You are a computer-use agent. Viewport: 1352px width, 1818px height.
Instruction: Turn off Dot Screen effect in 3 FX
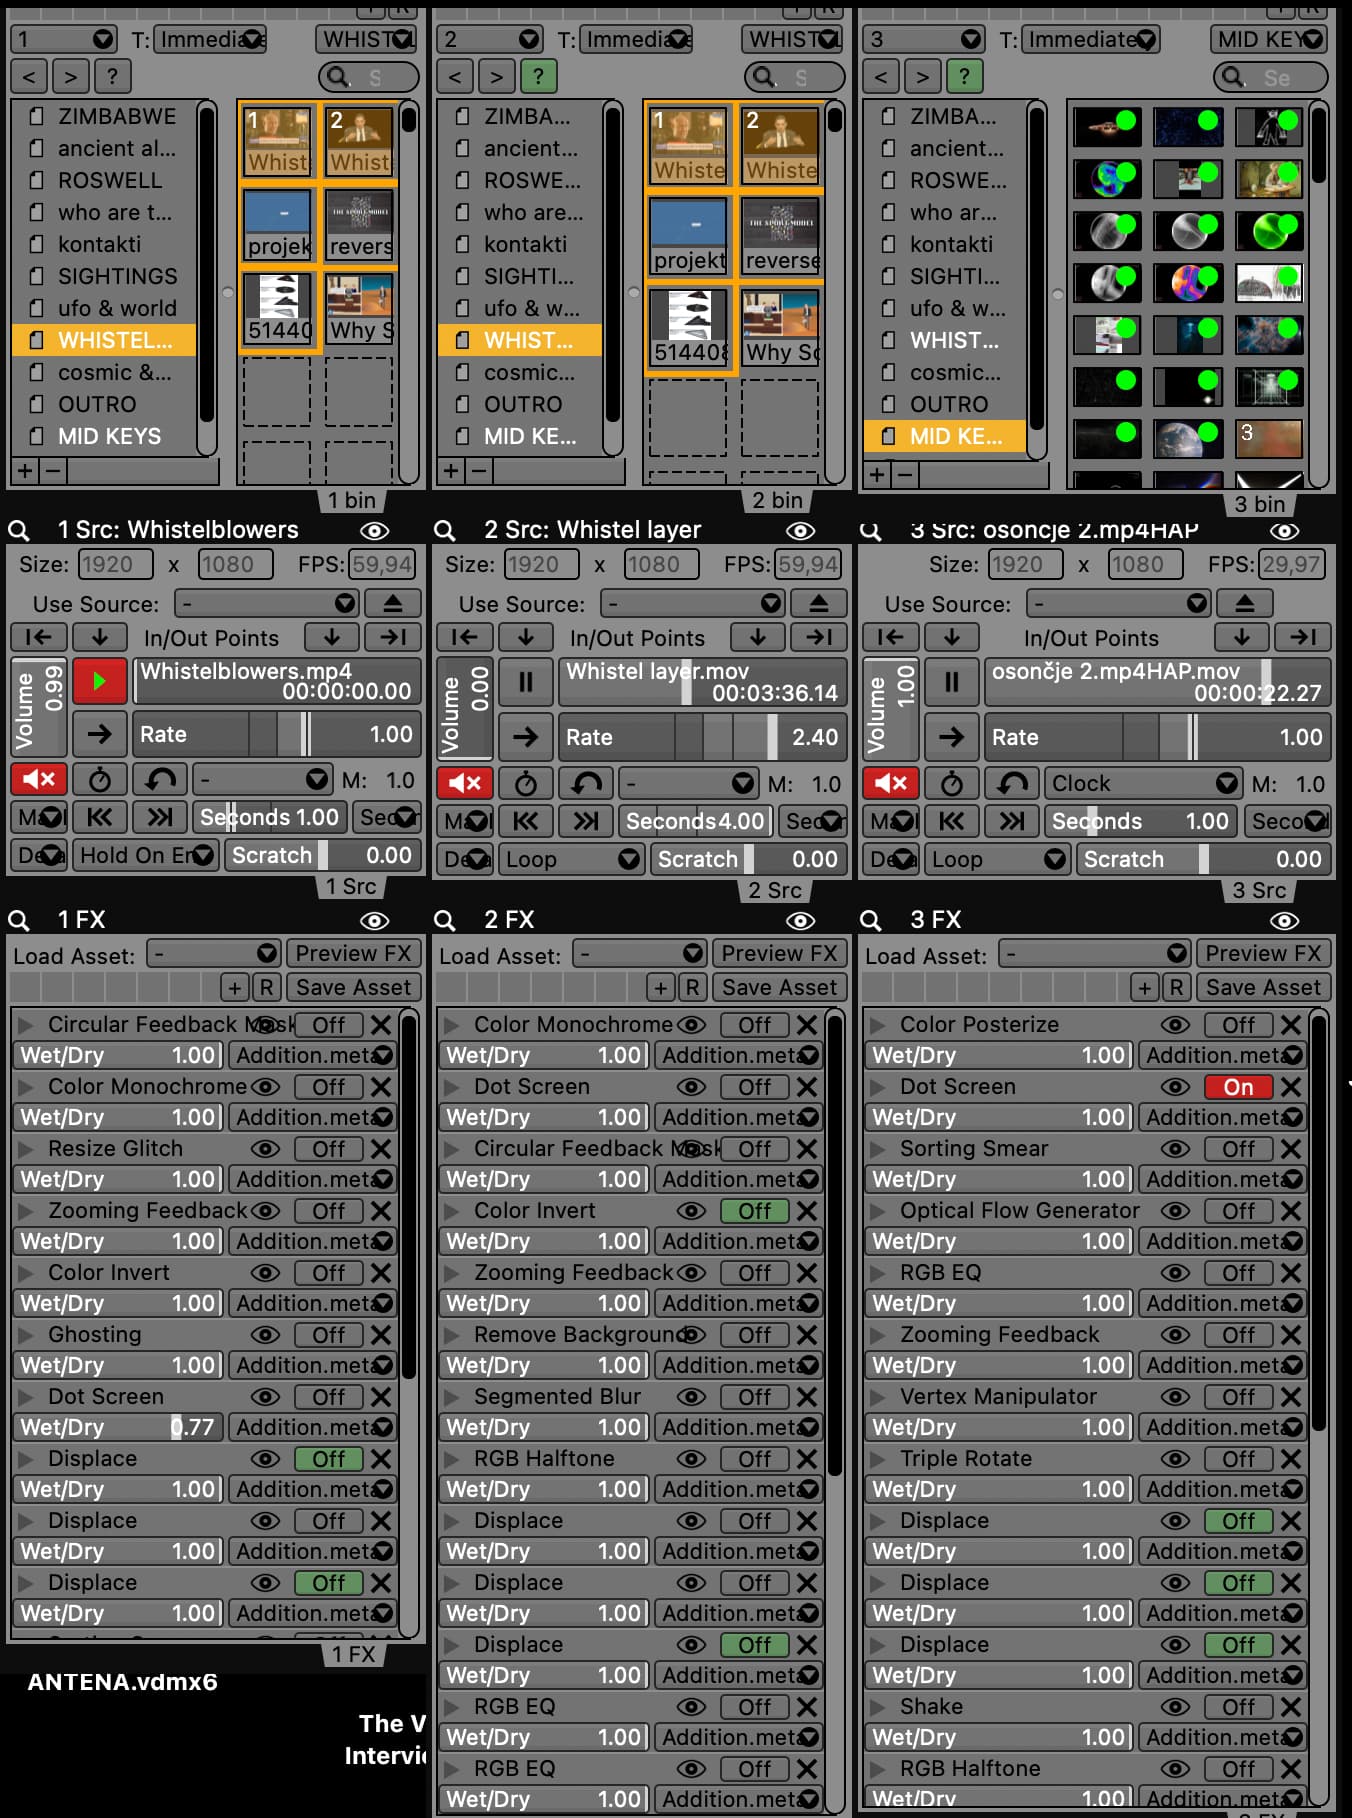(x=1237, y=1087)
